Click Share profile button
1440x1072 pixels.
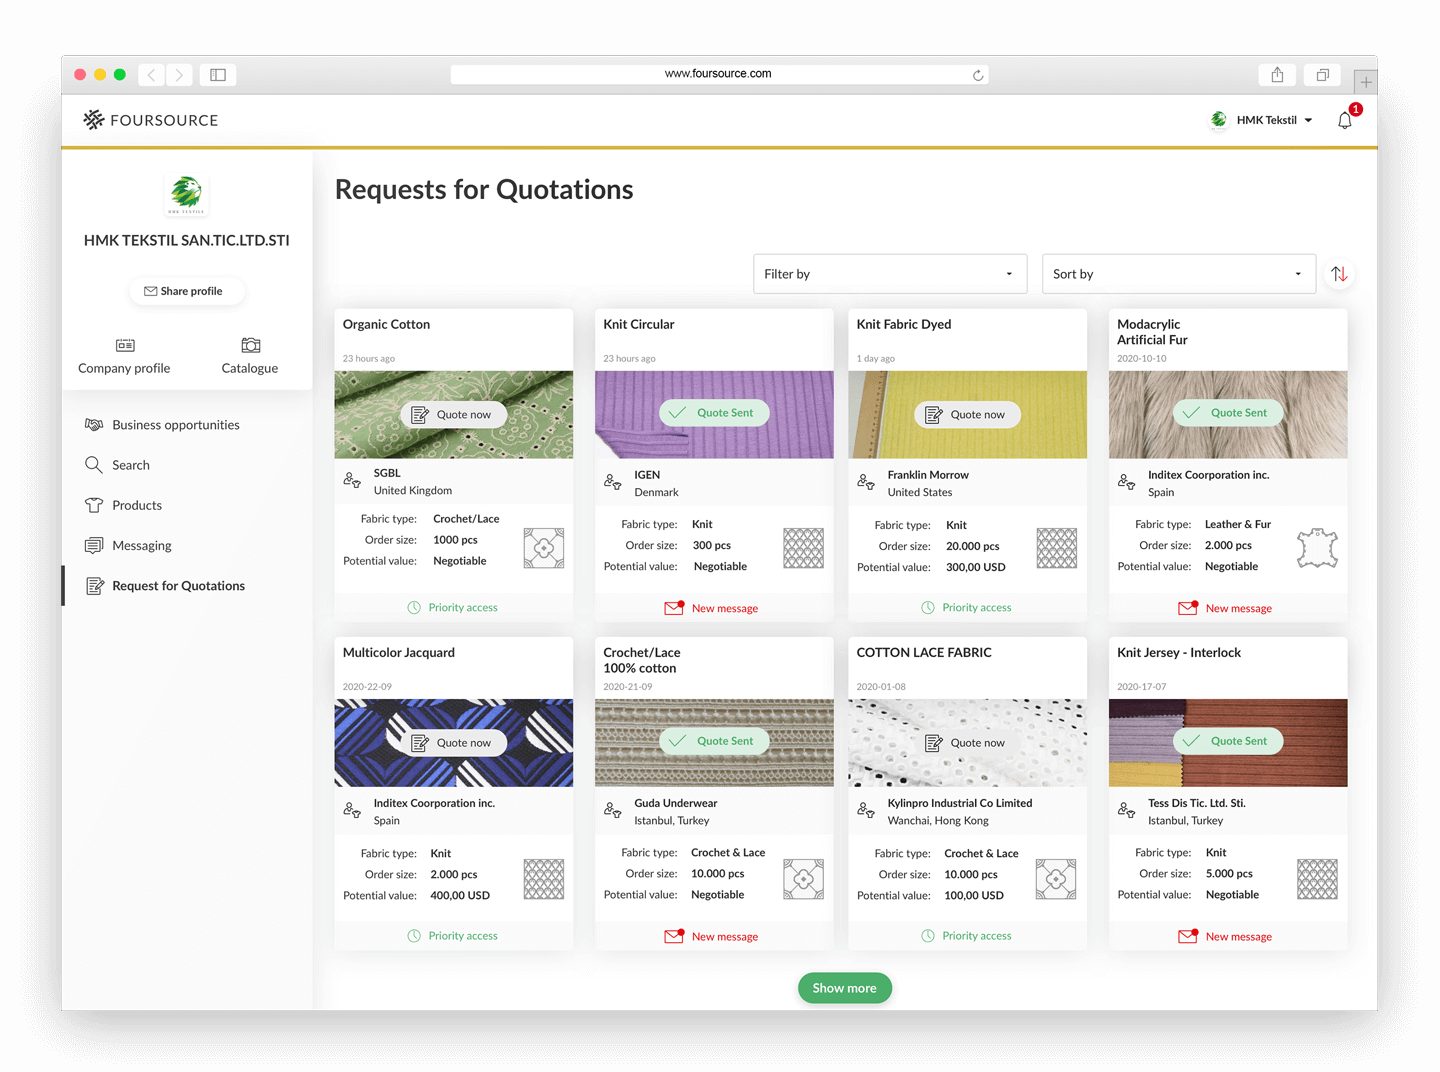[x=186, y=291]
